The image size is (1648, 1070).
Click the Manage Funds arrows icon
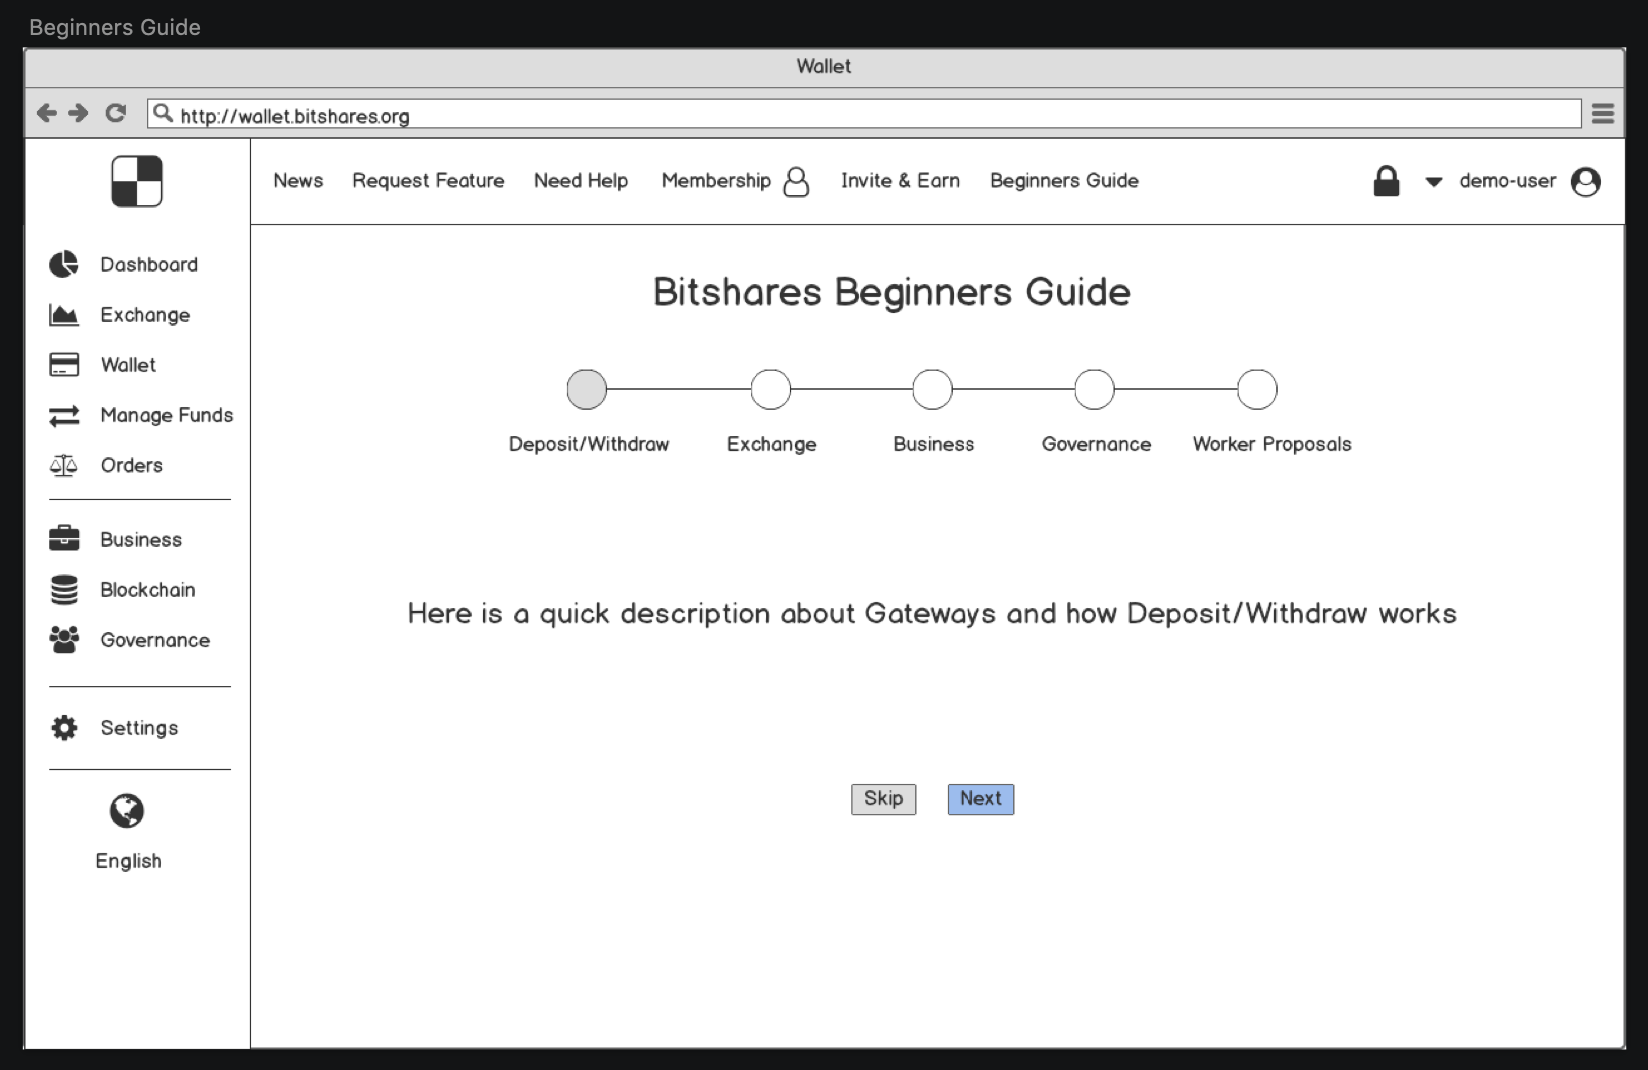[x=64, y=415]
